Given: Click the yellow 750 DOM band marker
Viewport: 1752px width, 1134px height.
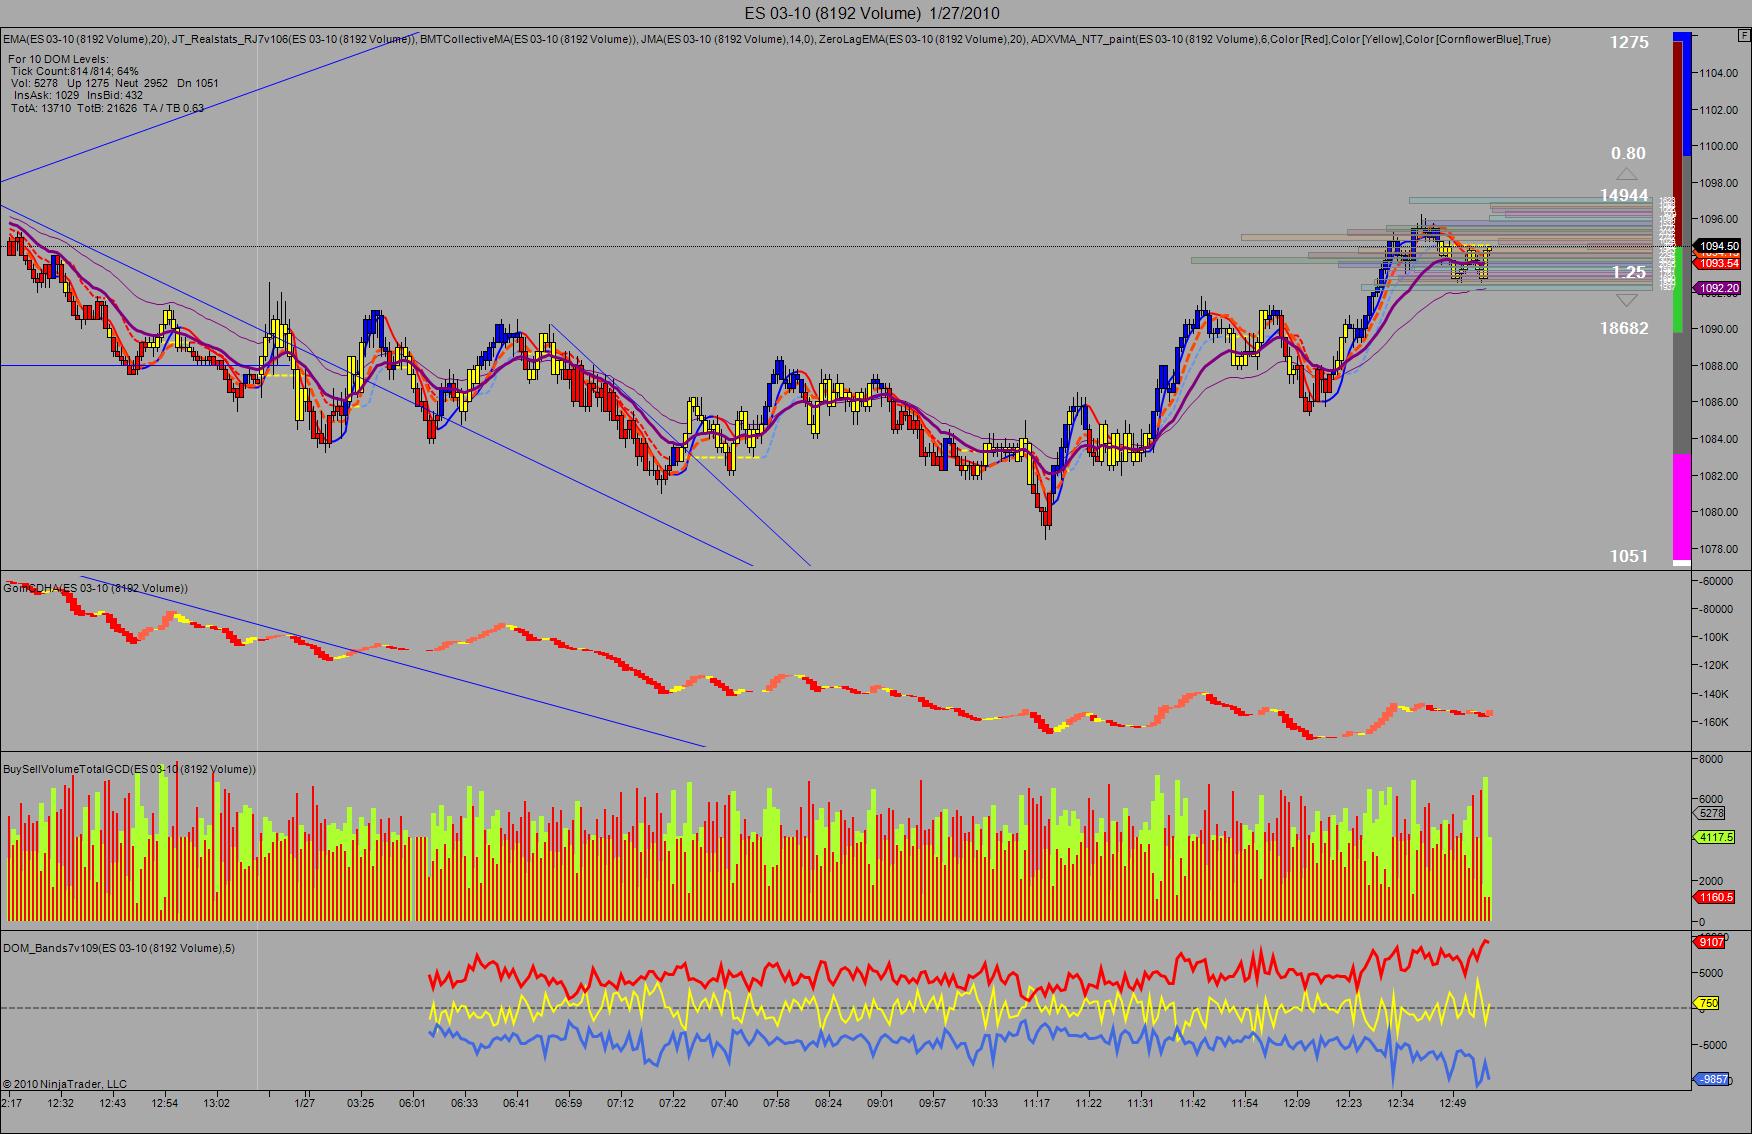Looking at the screenshot, I should 1708,1003.
